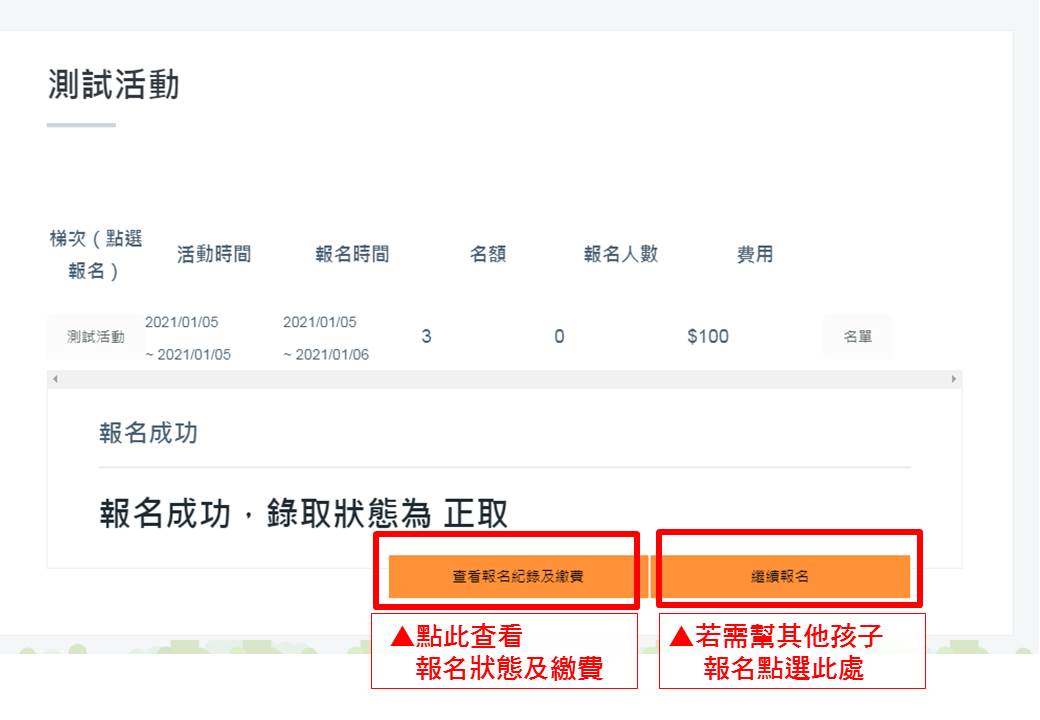The height and width of the screenshot is (720, 1040).
Task: Click the 查看報名紀錄及繳費 orange button
Action: click(x=517, y=576)
